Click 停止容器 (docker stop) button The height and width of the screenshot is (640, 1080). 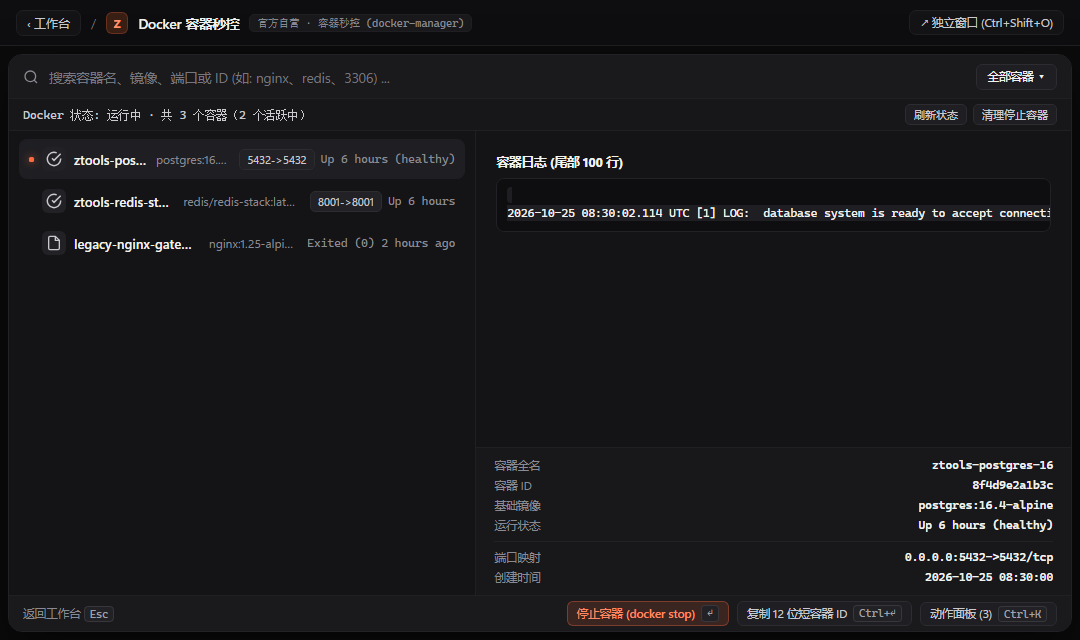(647, 613)
